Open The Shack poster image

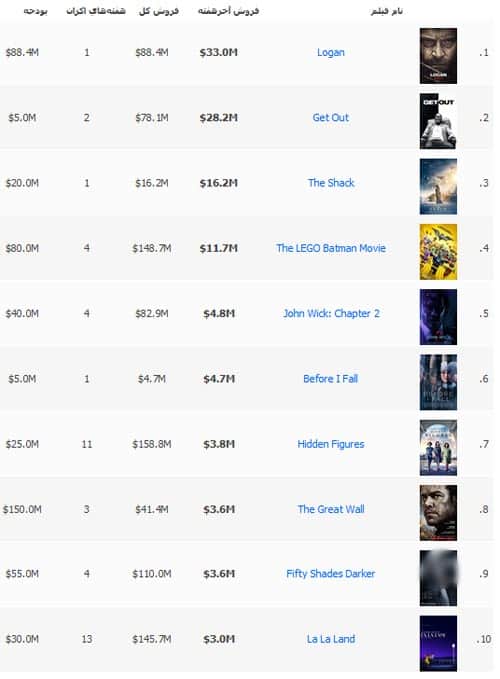(438, 187)
